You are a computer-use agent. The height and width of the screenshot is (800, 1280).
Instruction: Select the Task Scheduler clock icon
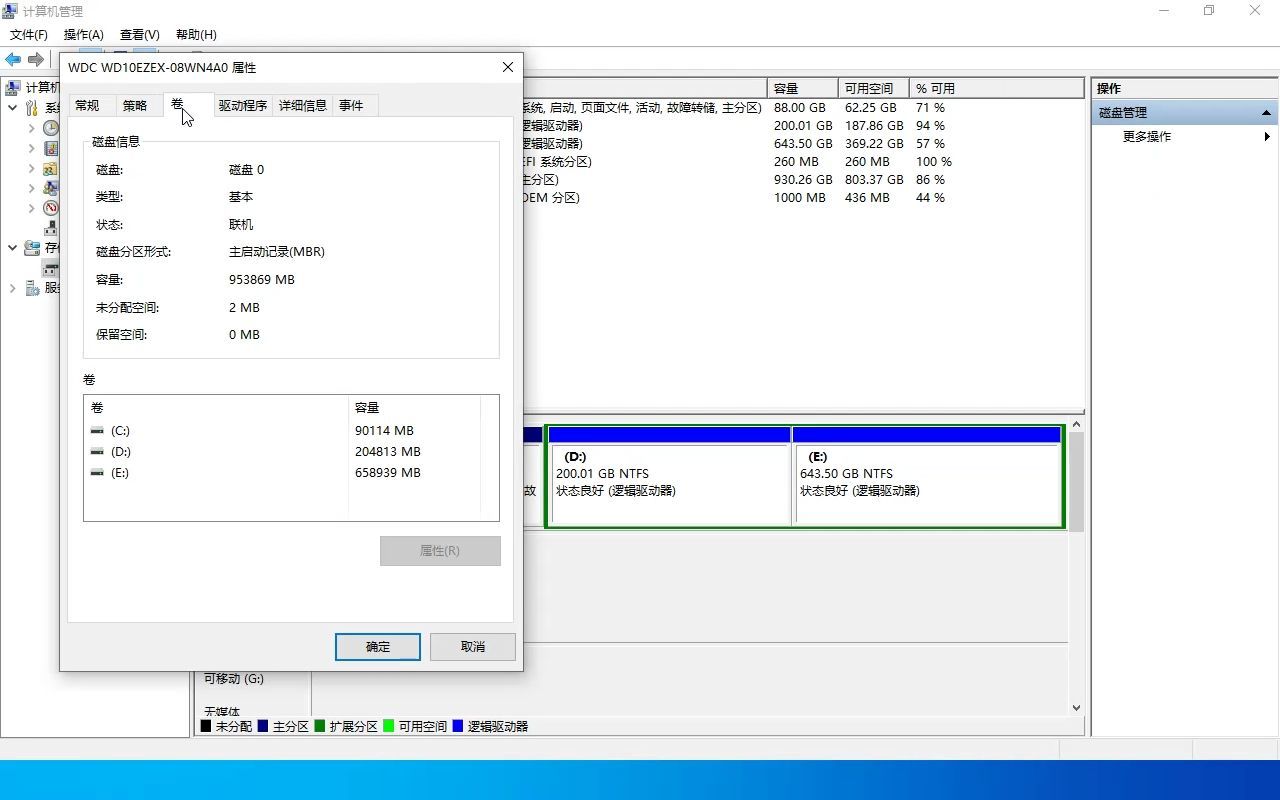click(x=50, y=128)
